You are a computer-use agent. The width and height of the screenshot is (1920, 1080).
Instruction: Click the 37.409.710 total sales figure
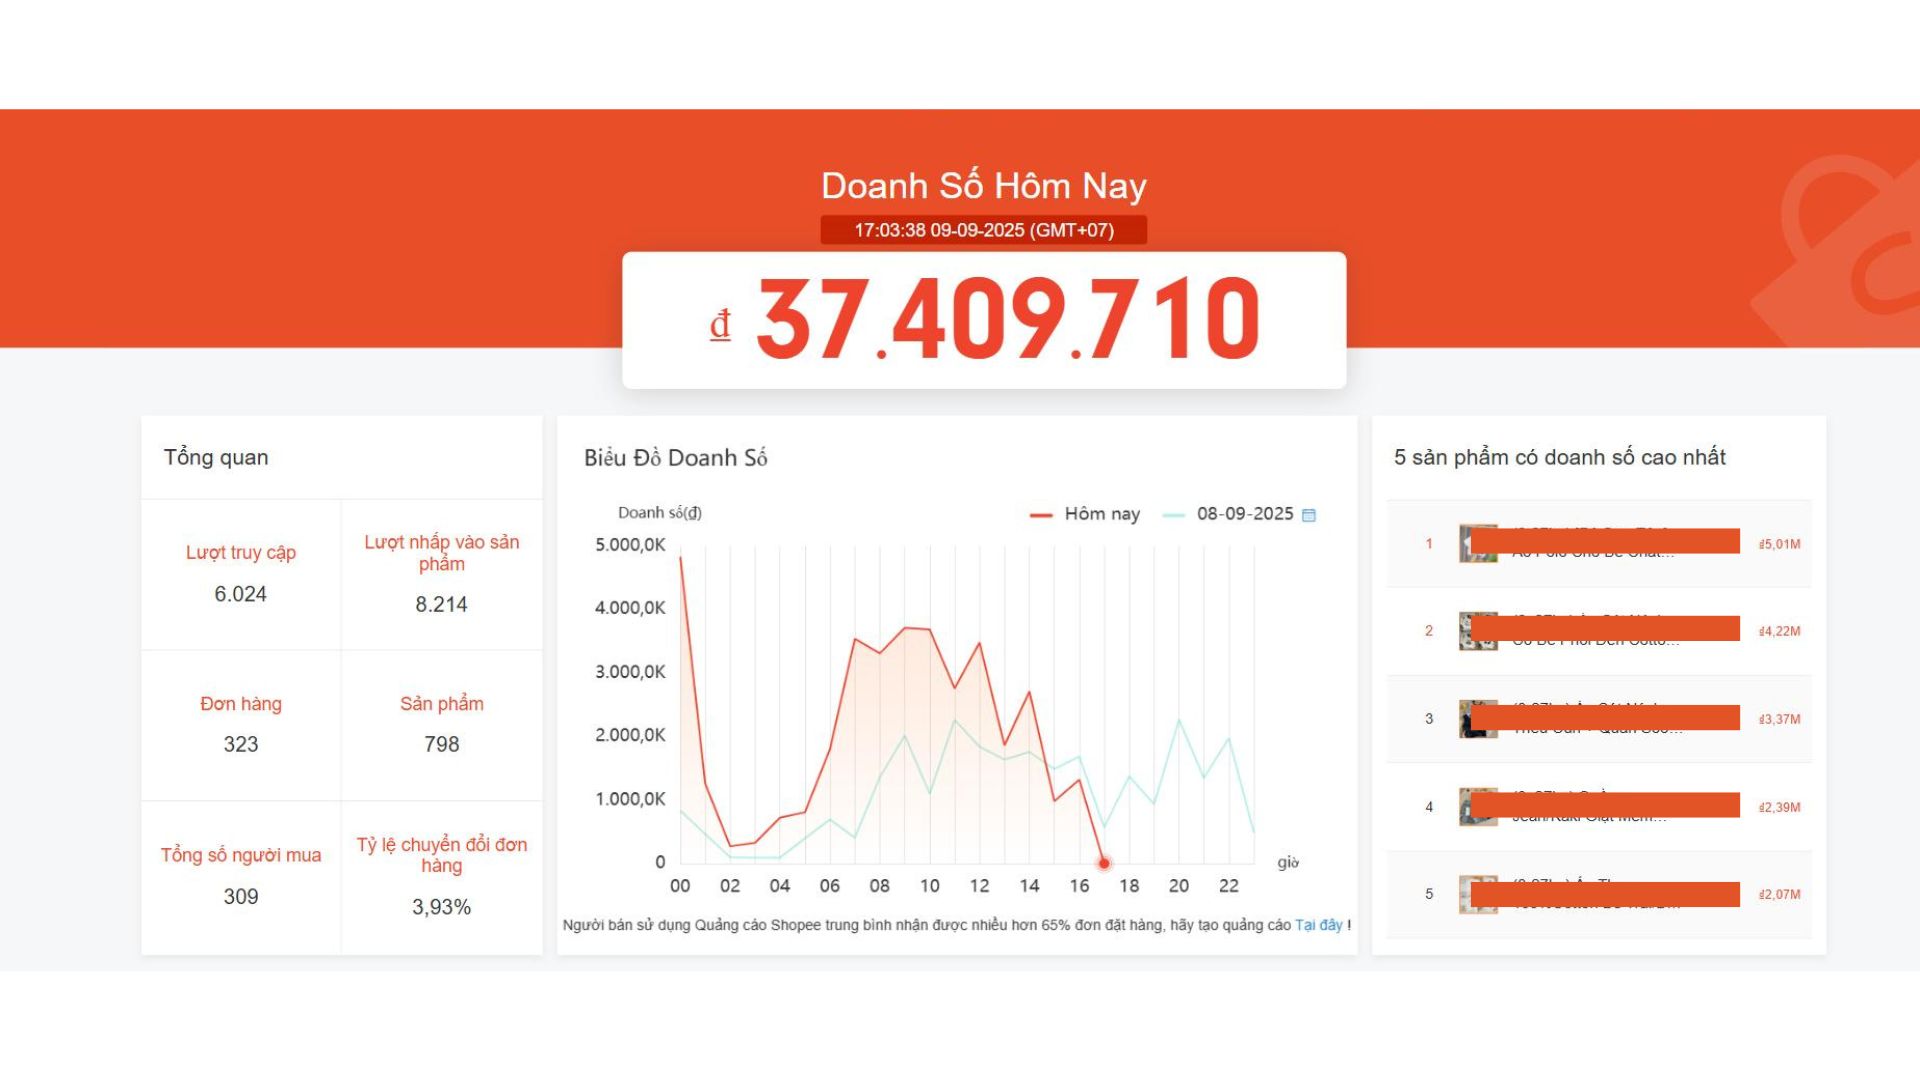(1007, 320)
